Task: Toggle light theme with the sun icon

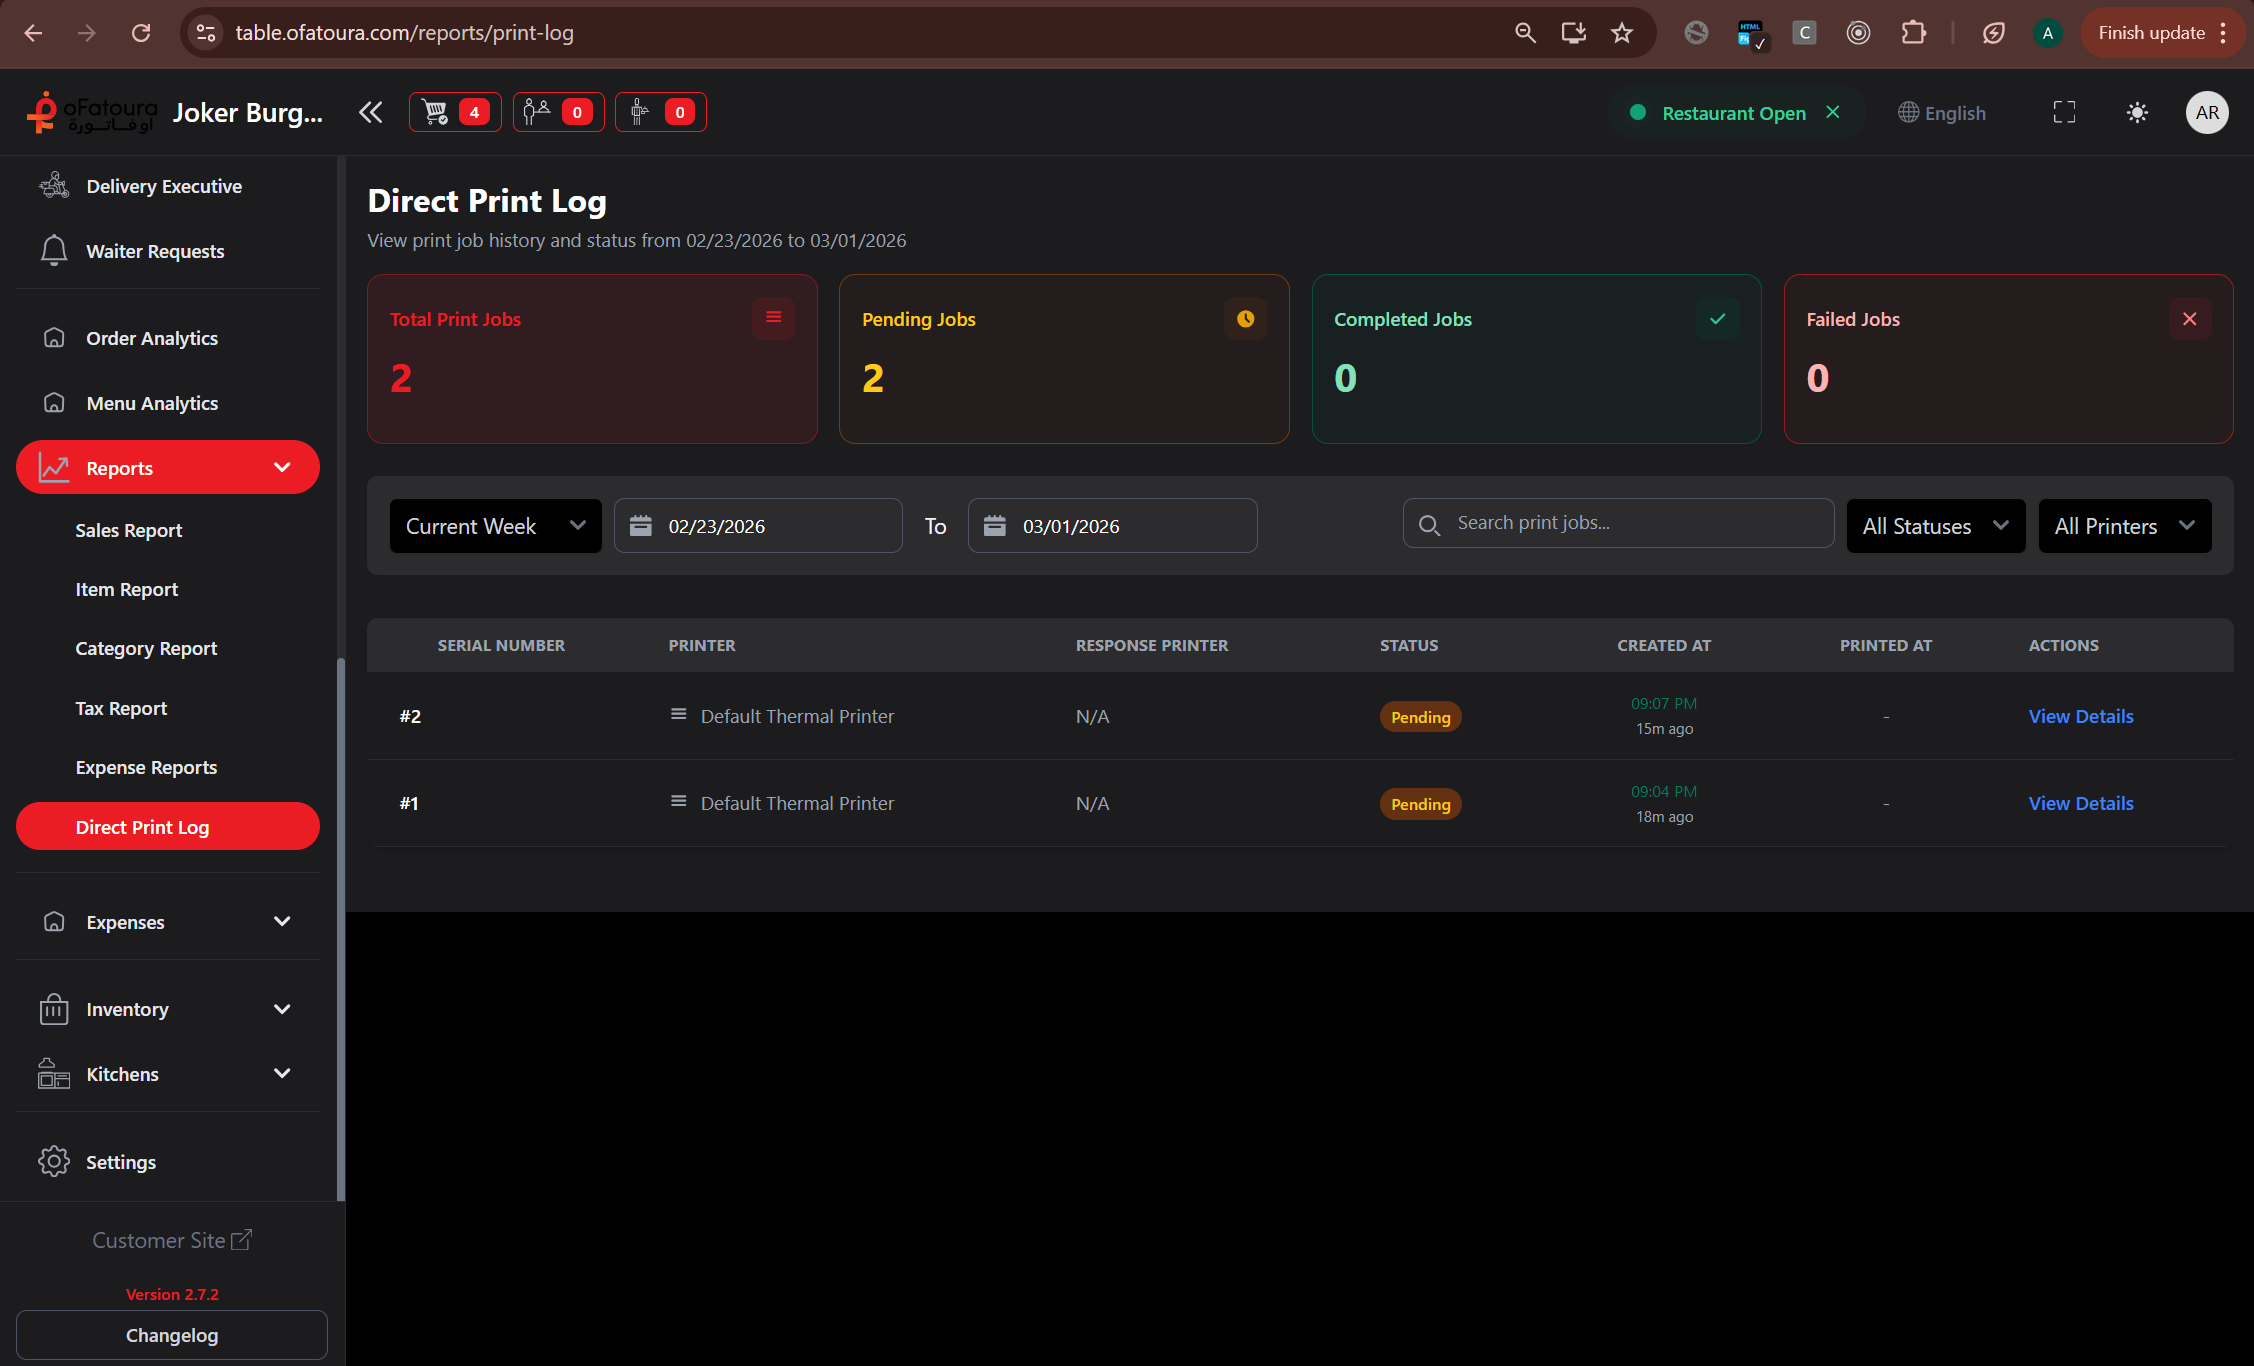Action: click(2137, 113)
